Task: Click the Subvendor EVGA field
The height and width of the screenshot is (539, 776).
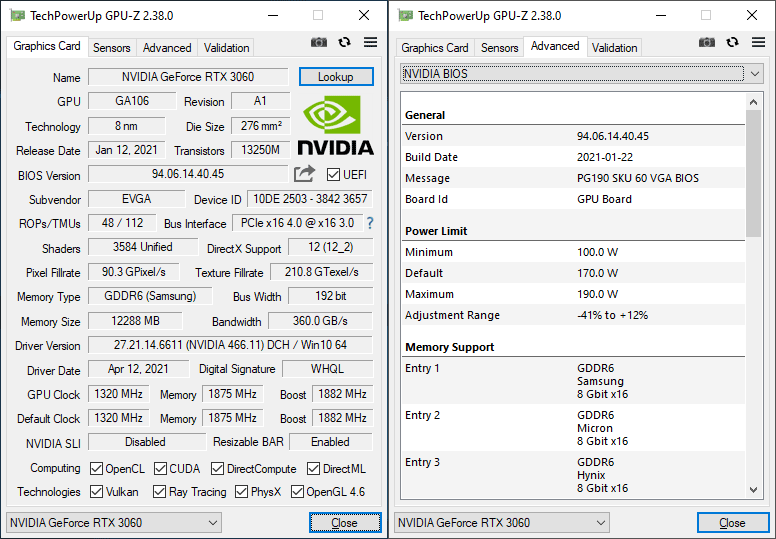Action: click(137, 199)
